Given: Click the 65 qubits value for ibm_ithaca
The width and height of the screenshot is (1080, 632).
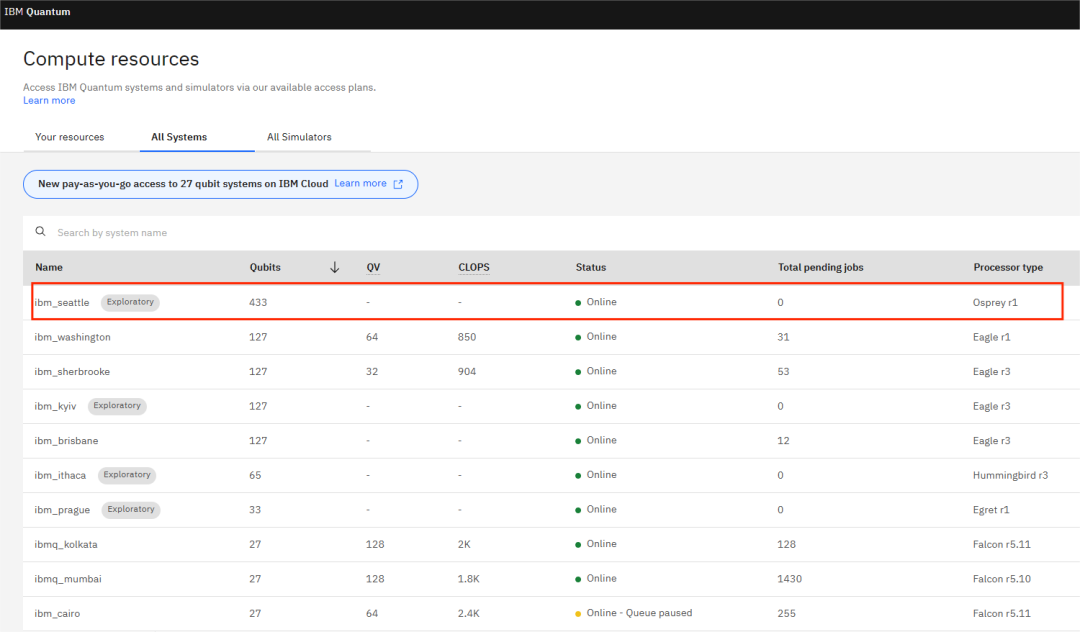Looking at the screenshot, I should click(255, 475).
